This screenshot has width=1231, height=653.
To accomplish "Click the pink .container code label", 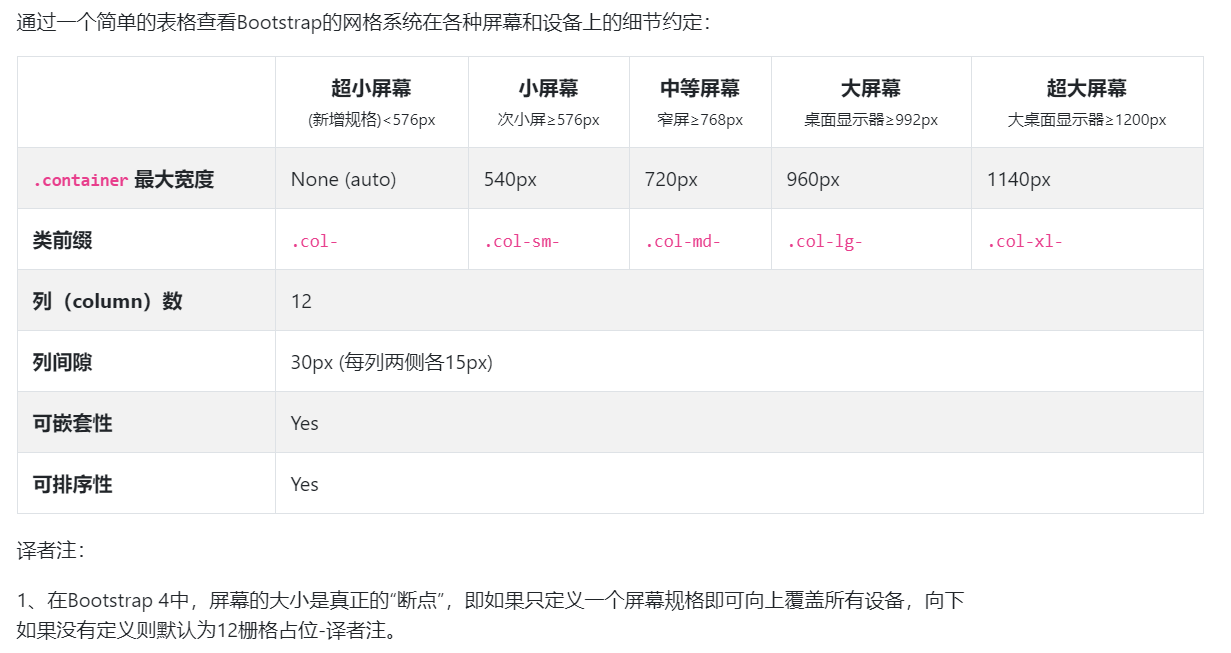I will point(80,181).
